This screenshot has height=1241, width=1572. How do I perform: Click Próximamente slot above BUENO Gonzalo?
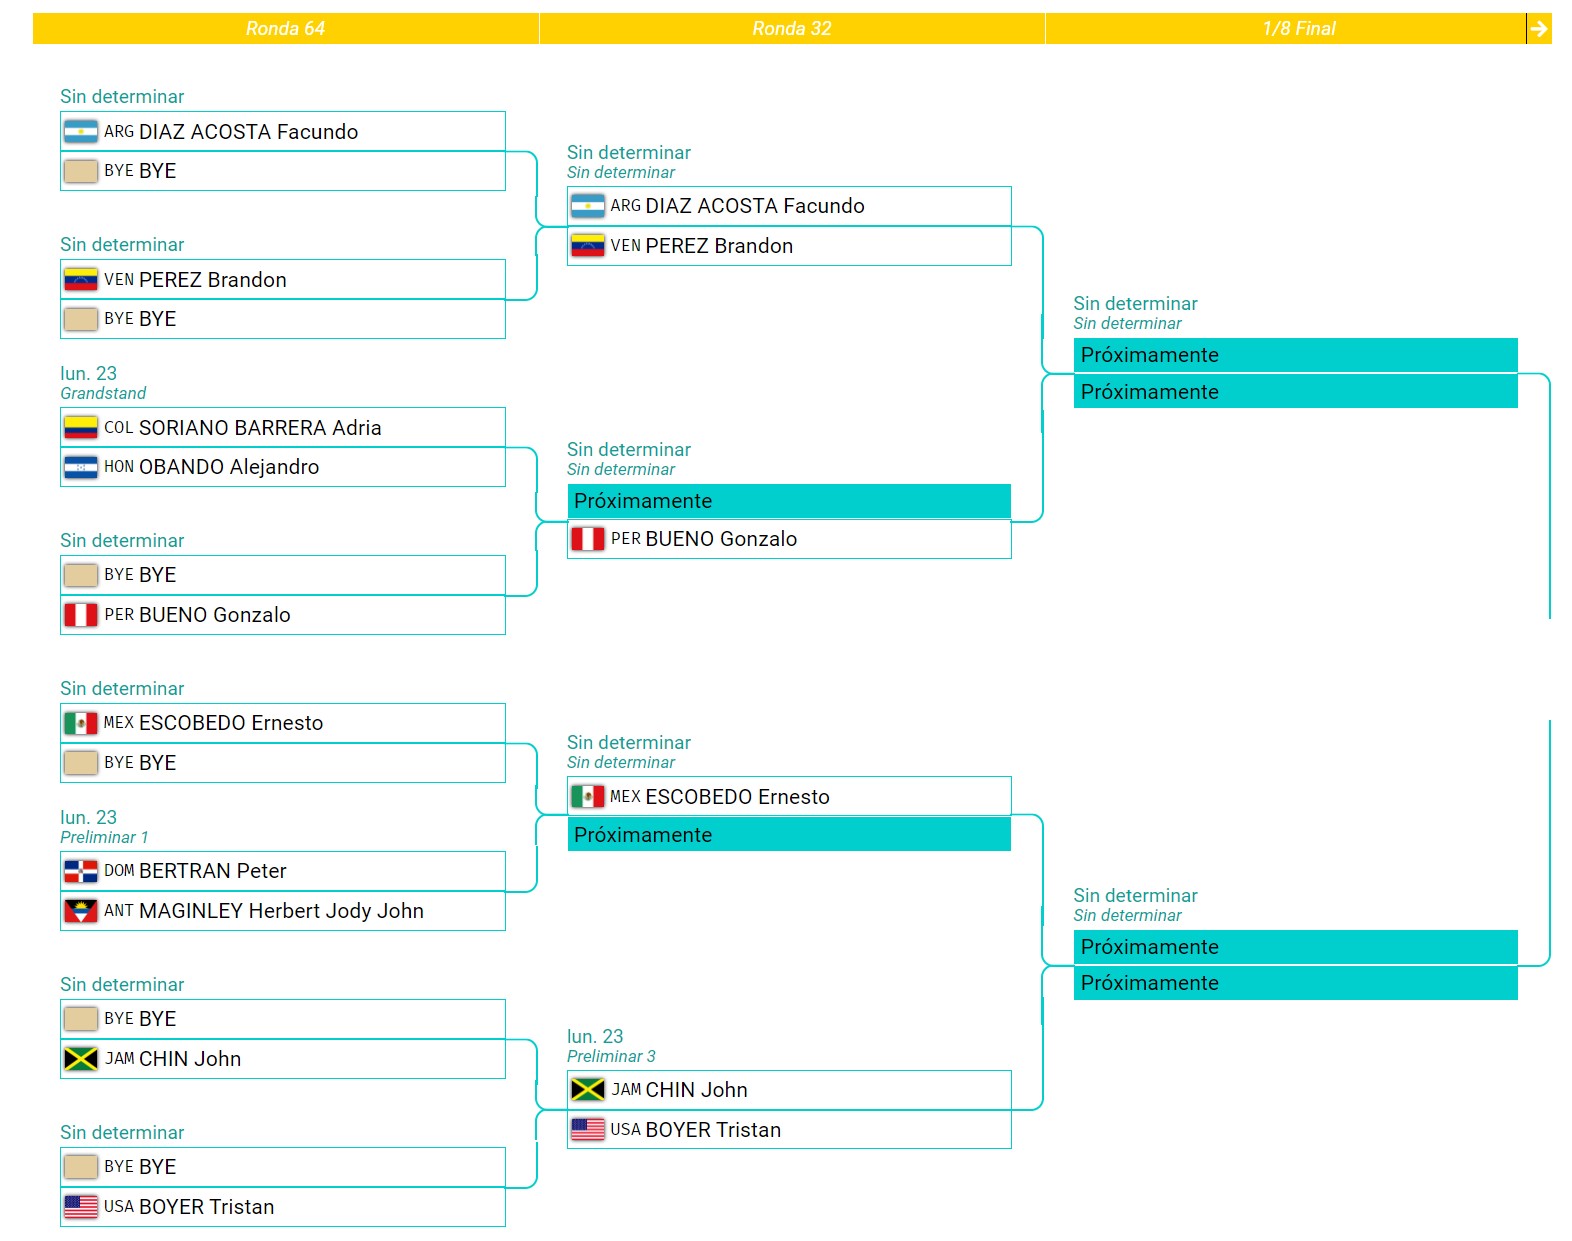coord(788,501)
